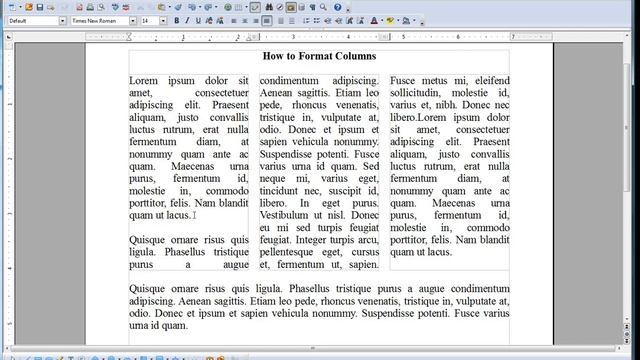Open Page Preview icon
This screenshot has width=640, height=360.
pyautogui.click(x=101, y=7)
